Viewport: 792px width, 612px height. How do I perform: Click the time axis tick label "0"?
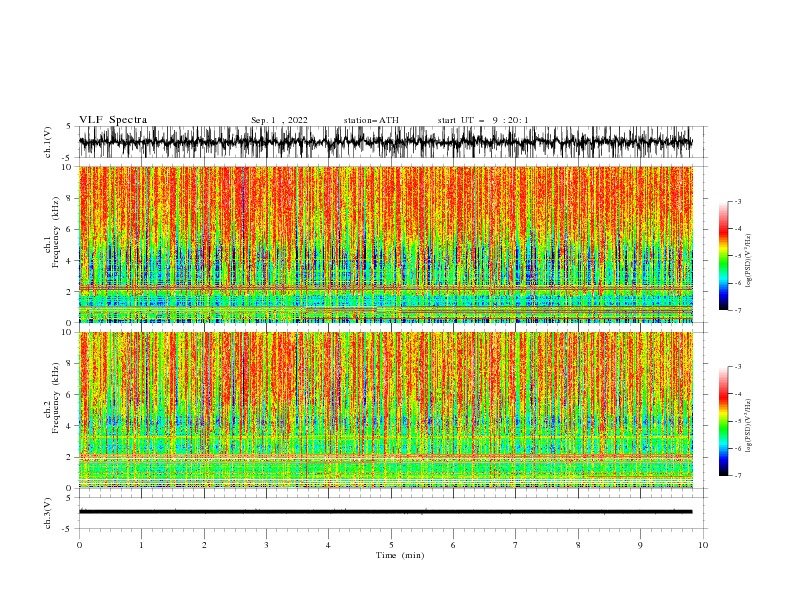(x=79, y=545)
